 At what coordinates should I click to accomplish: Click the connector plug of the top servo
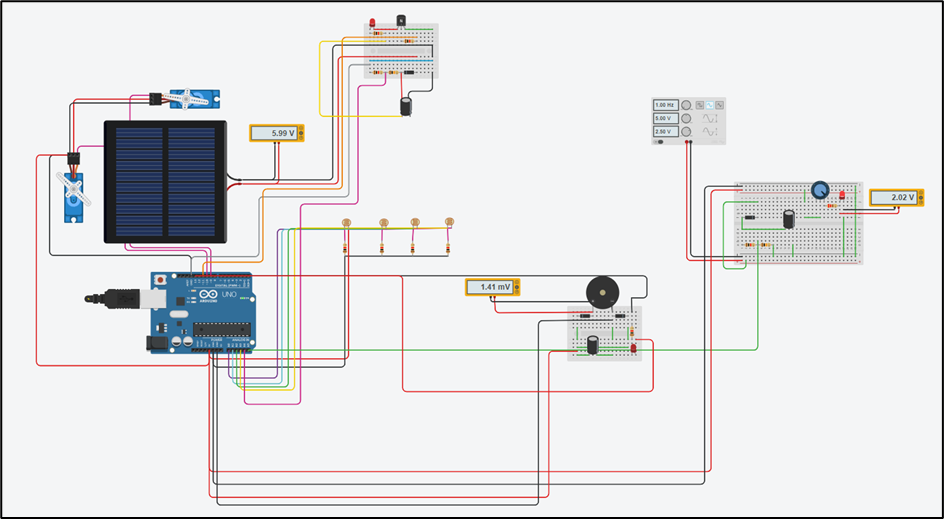155,97
